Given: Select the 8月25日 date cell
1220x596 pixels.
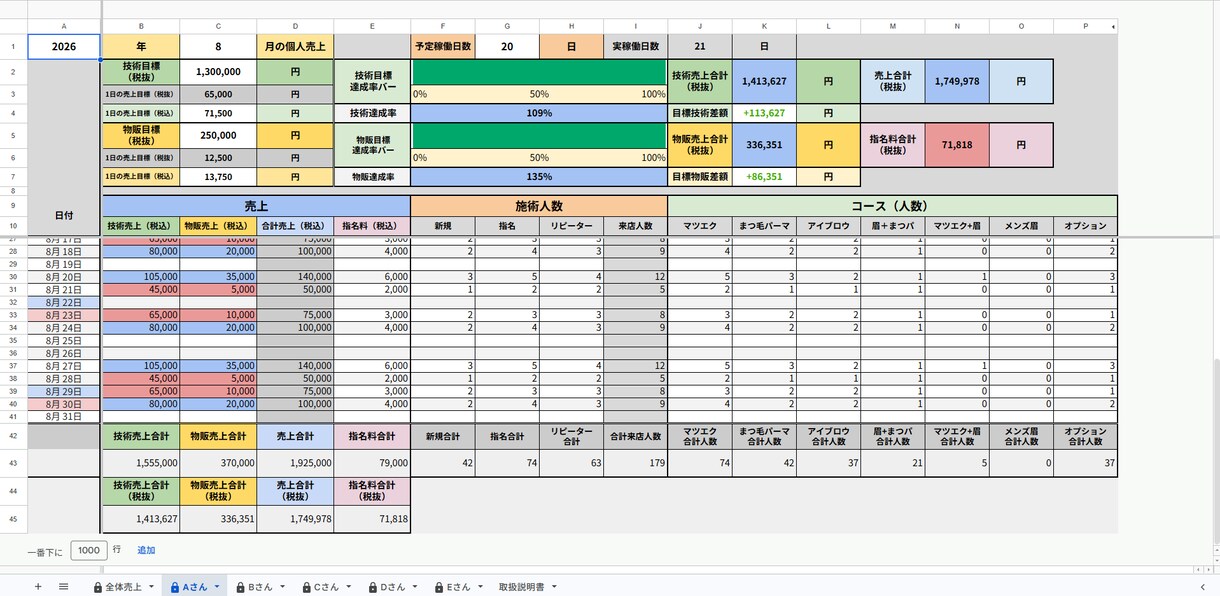Looking at the screenshot, I should pyautogui.click(x=64, y=340).
